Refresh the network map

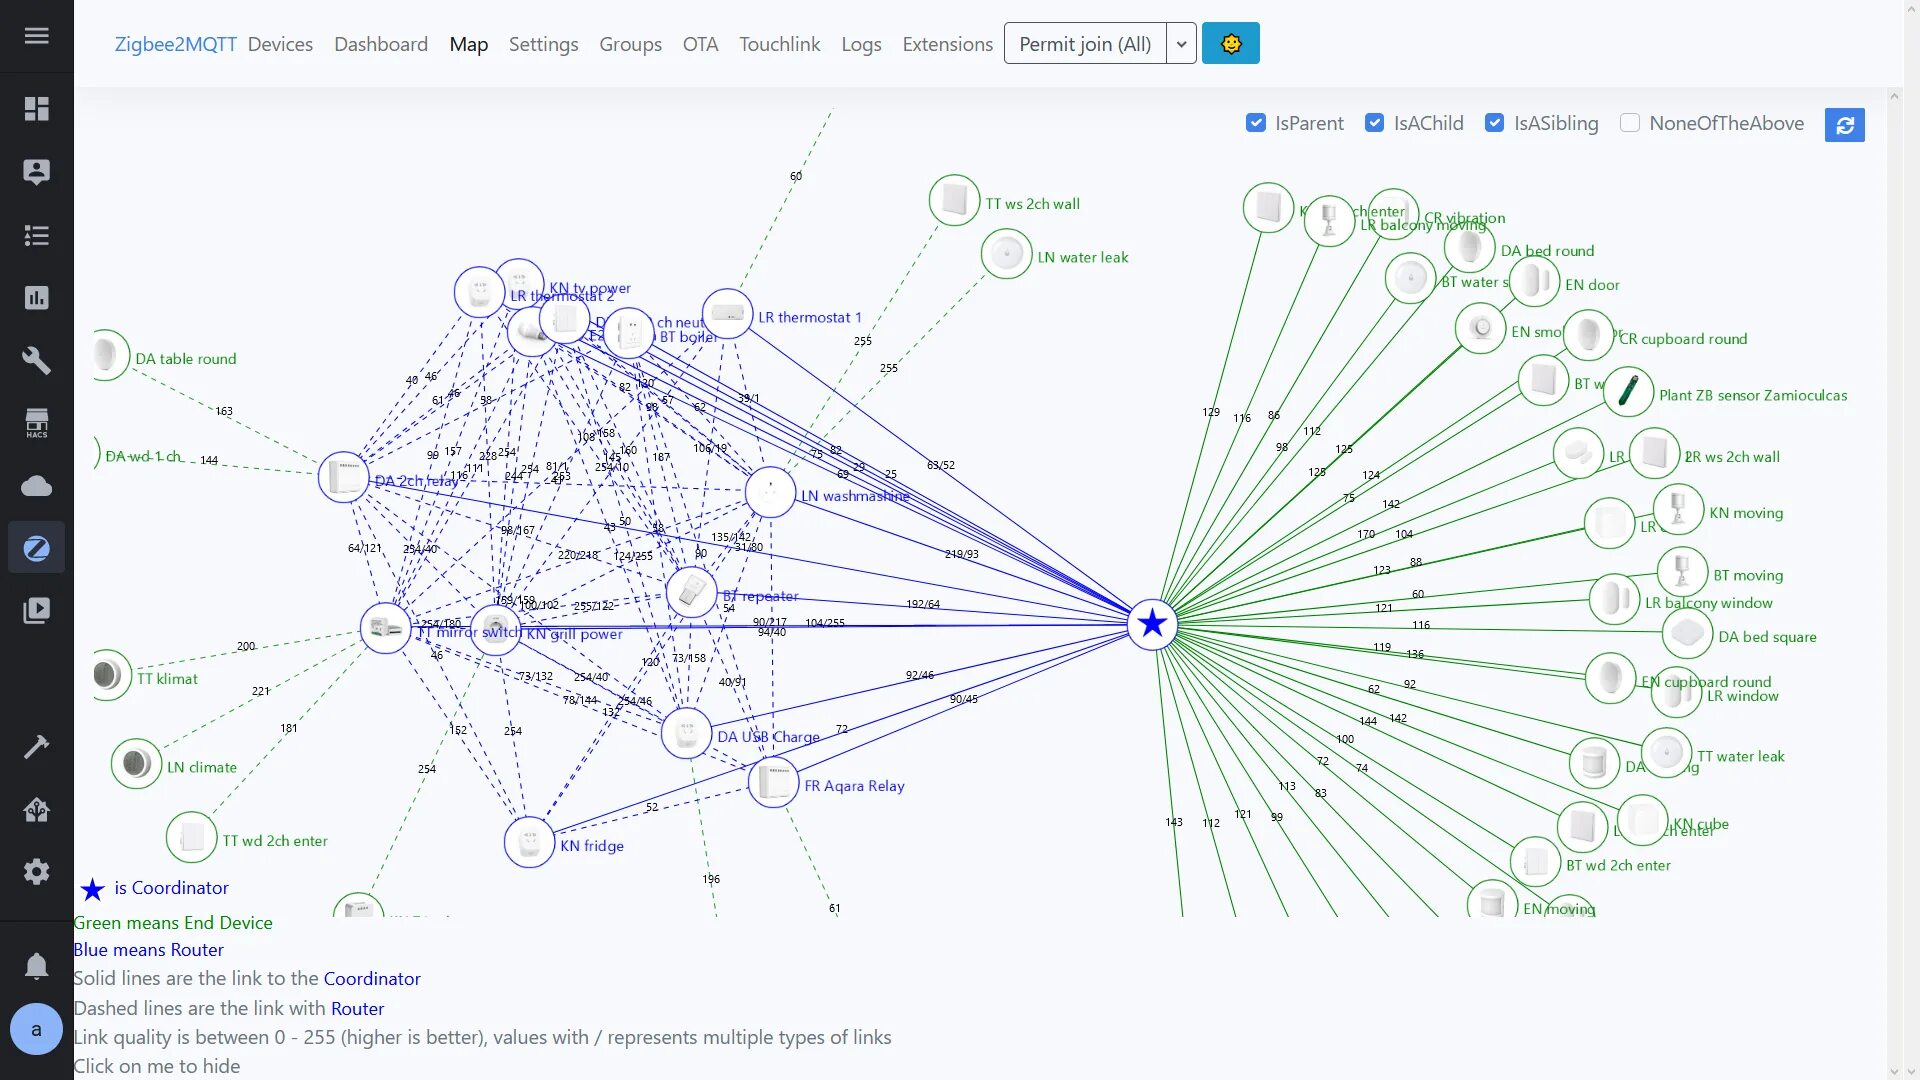point(1844,125)
